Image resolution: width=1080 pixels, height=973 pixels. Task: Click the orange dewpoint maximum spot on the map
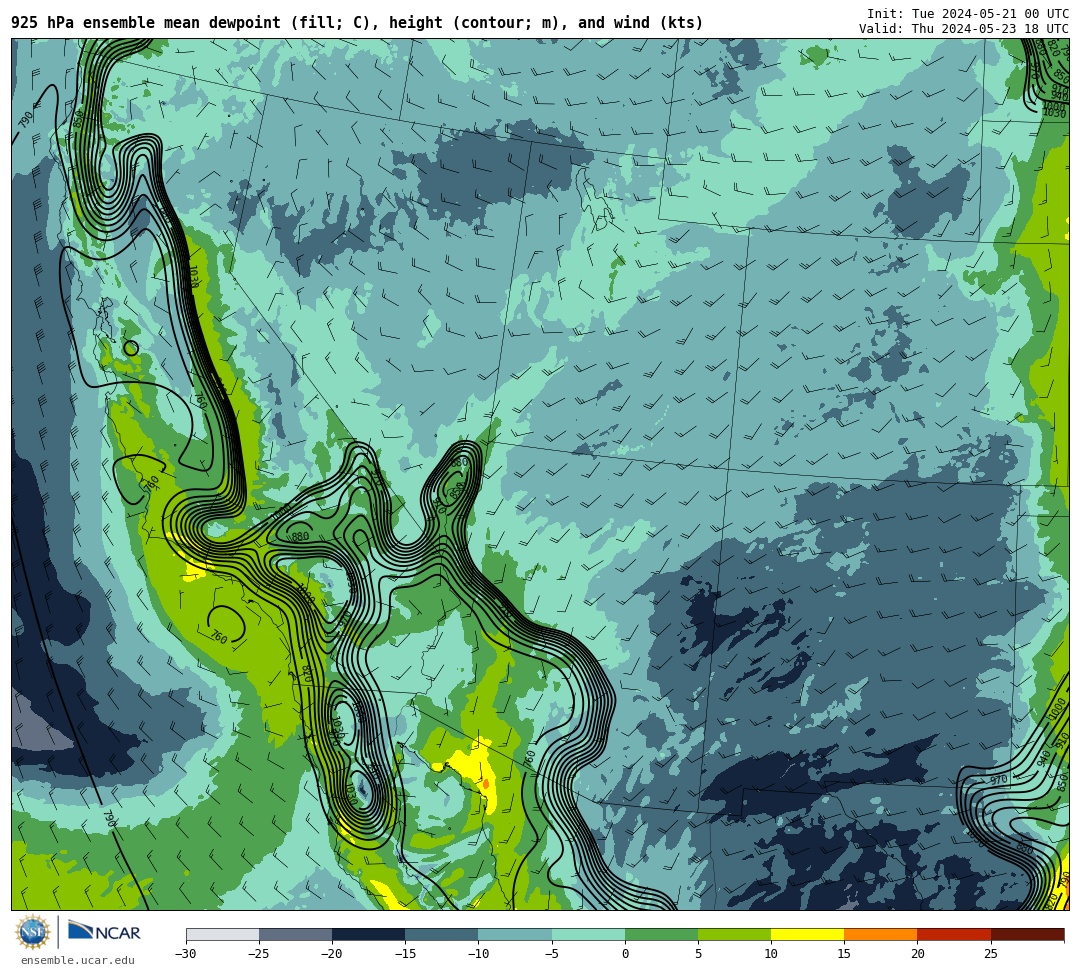(x=486, y=784)
